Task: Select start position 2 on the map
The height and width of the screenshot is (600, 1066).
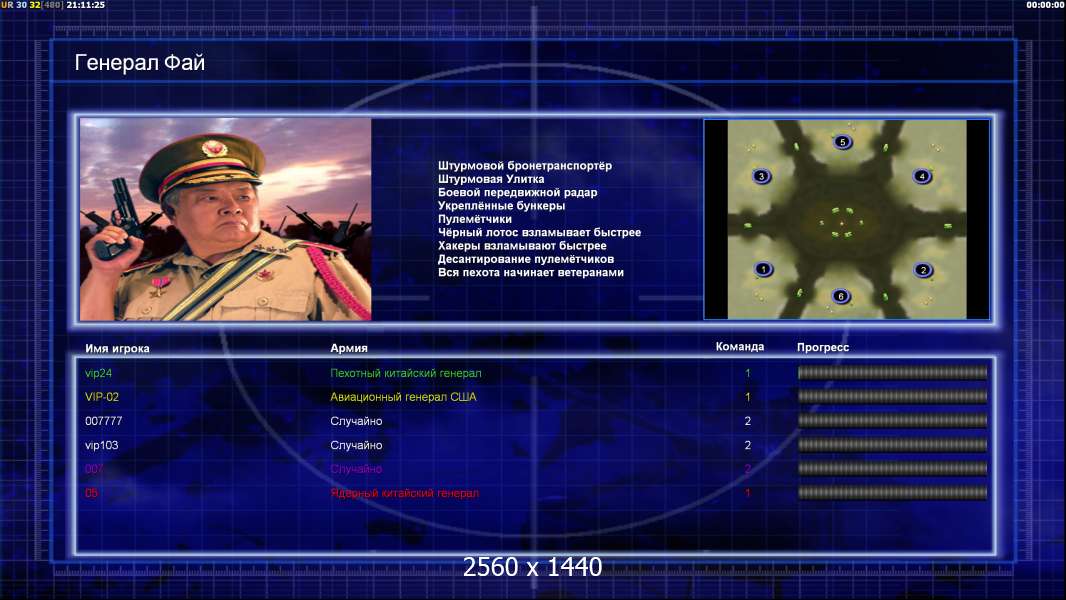Action: tap(923, 270)
